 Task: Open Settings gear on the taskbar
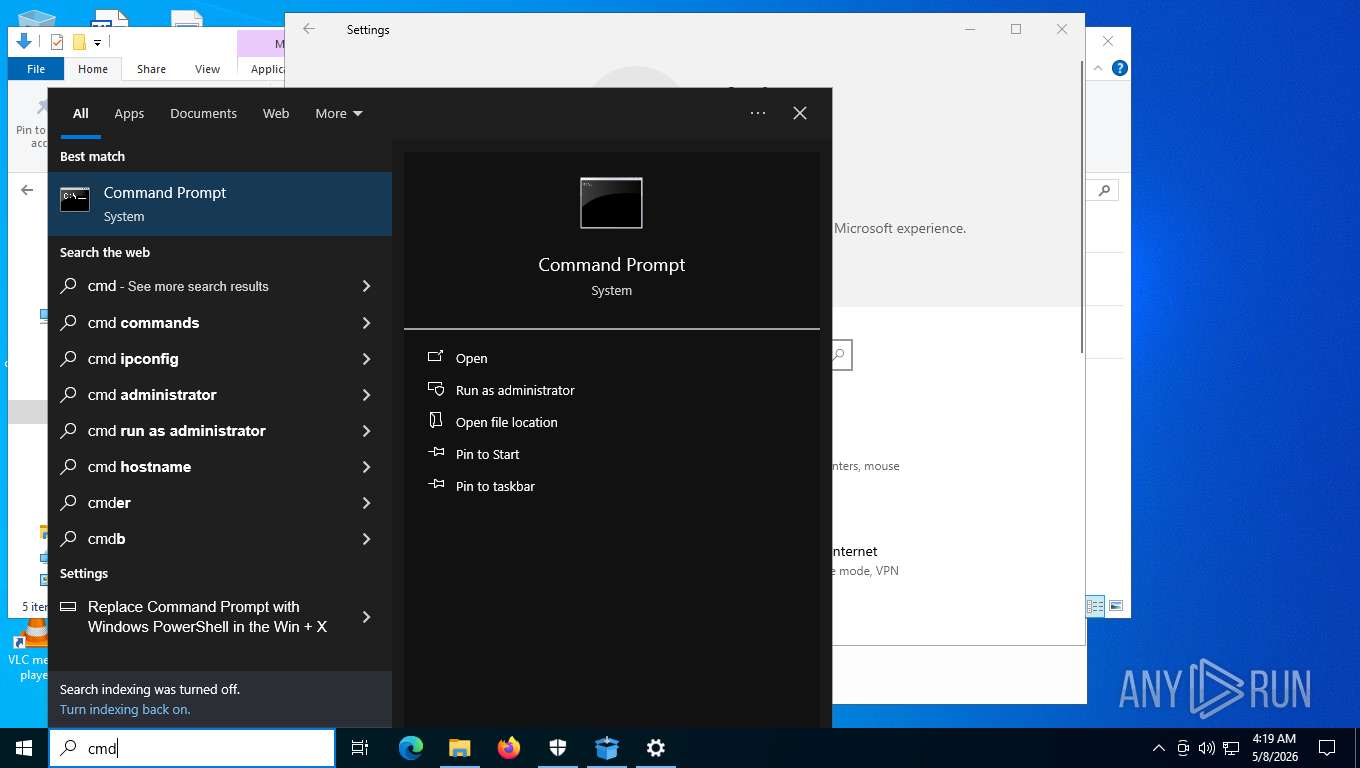(656, 748)
